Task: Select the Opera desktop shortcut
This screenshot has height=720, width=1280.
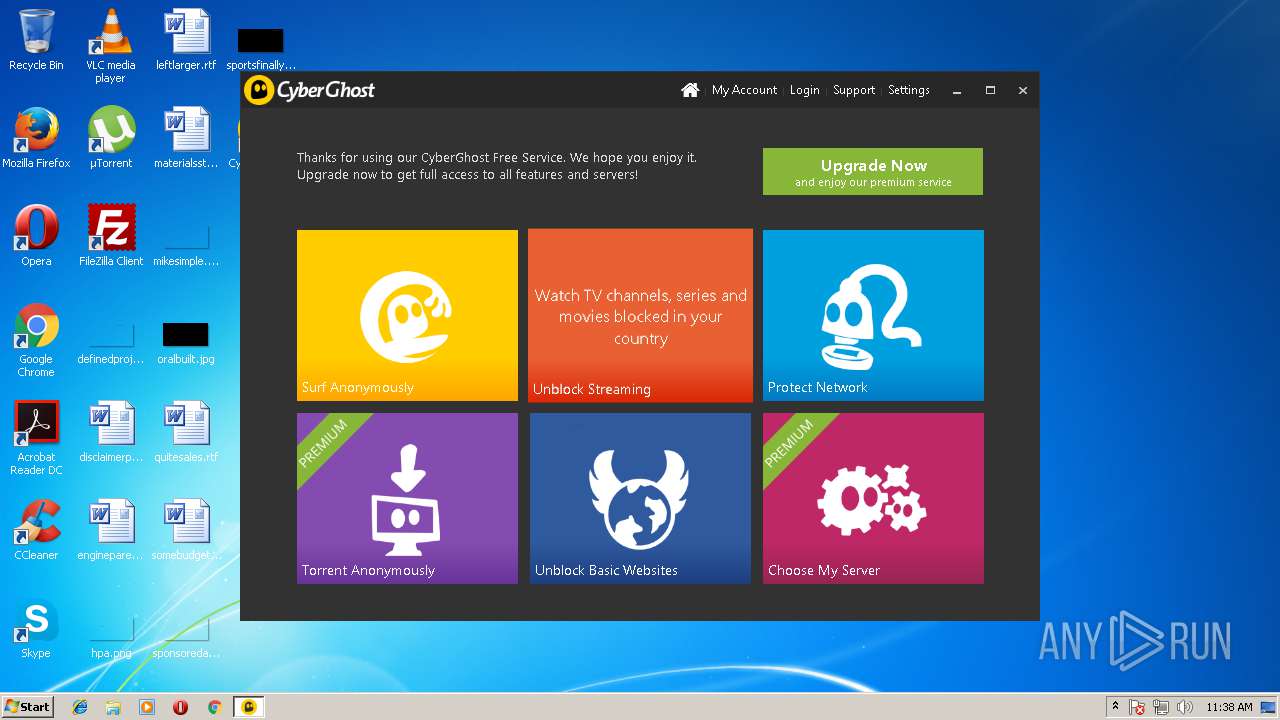Action: (36, 236)
